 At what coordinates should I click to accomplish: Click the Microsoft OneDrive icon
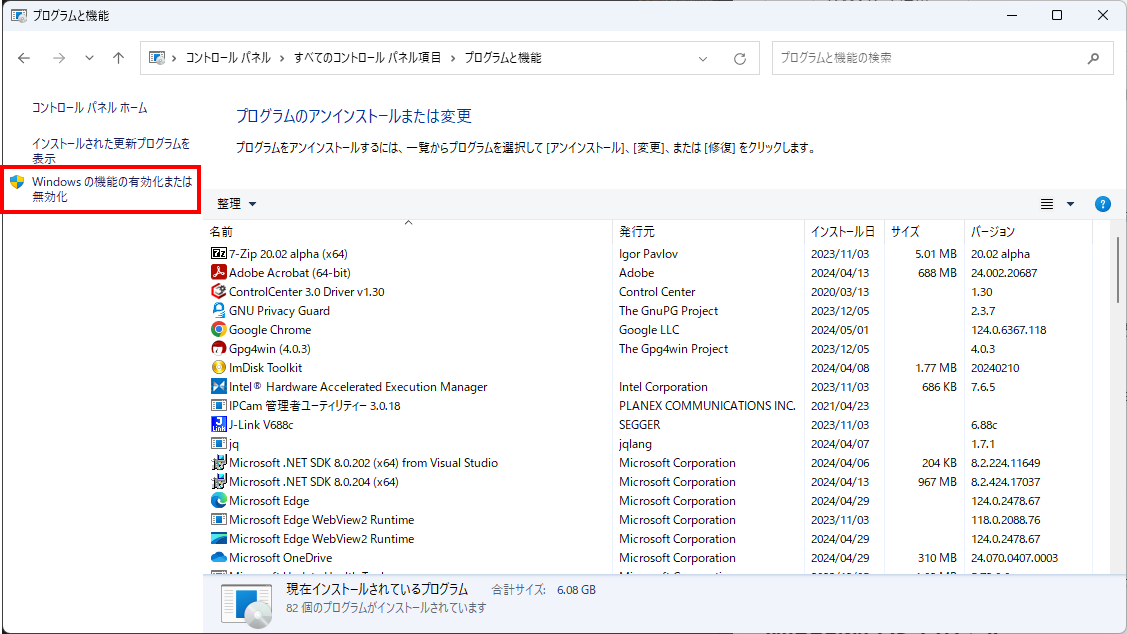pyautogui.click(x=218, y=558)
